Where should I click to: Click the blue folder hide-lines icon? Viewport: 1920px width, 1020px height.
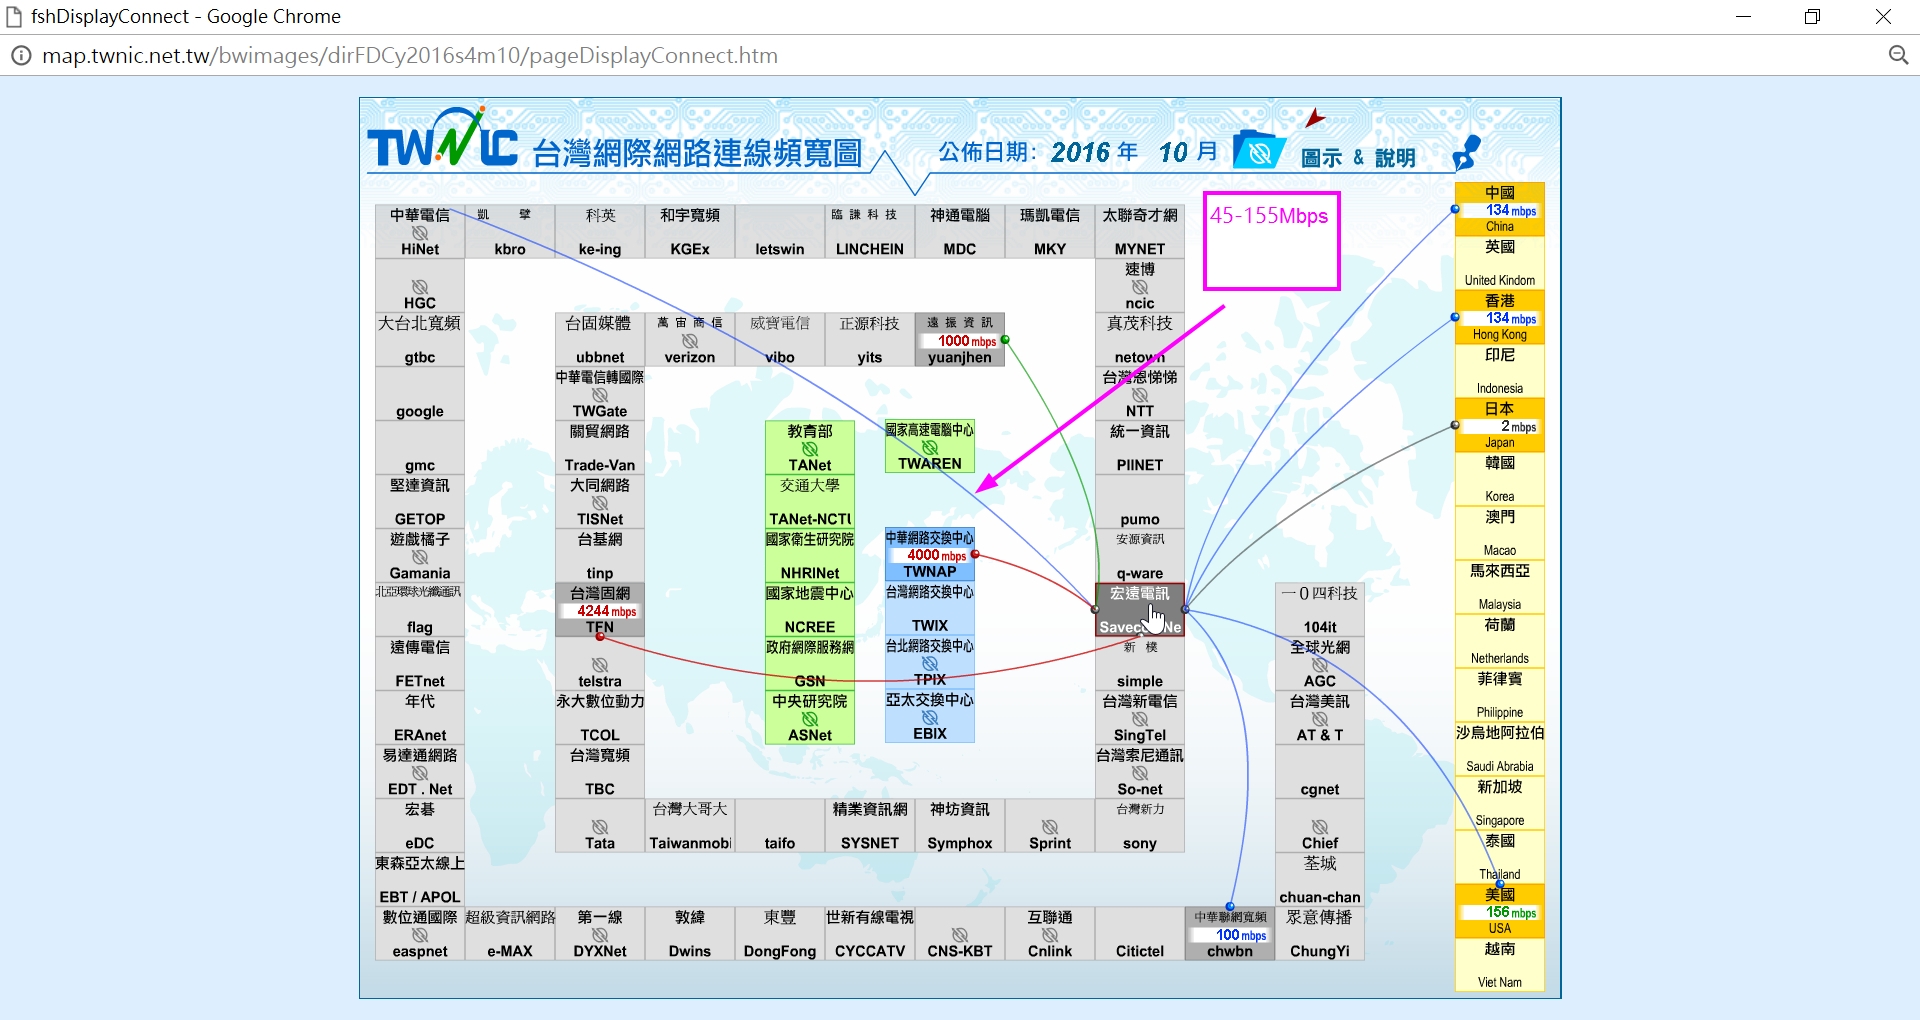[x=1258, y=150]
